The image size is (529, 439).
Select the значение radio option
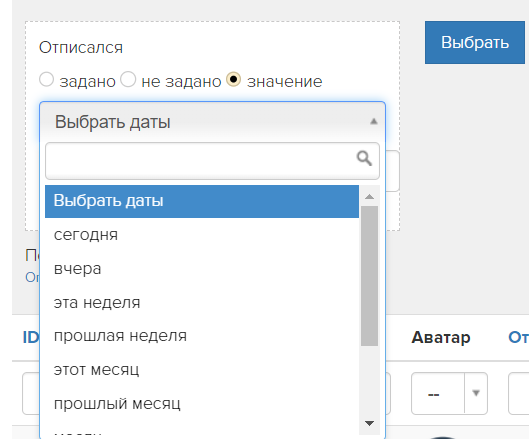[233, 80]
